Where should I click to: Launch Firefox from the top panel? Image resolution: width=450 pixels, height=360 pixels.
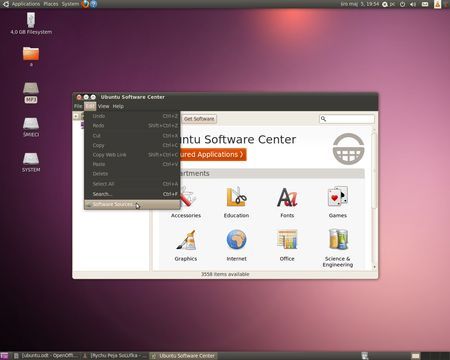tap(85, 4)
